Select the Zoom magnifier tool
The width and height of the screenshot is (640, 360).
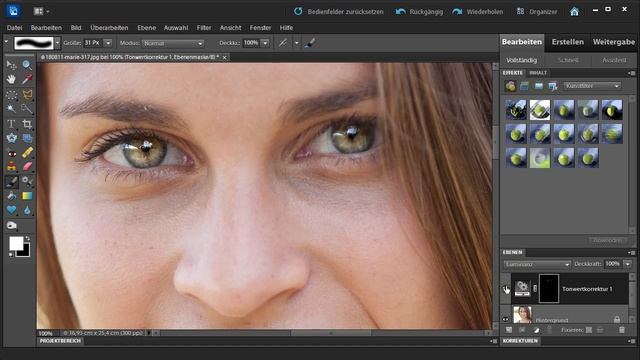click(27, 65)
